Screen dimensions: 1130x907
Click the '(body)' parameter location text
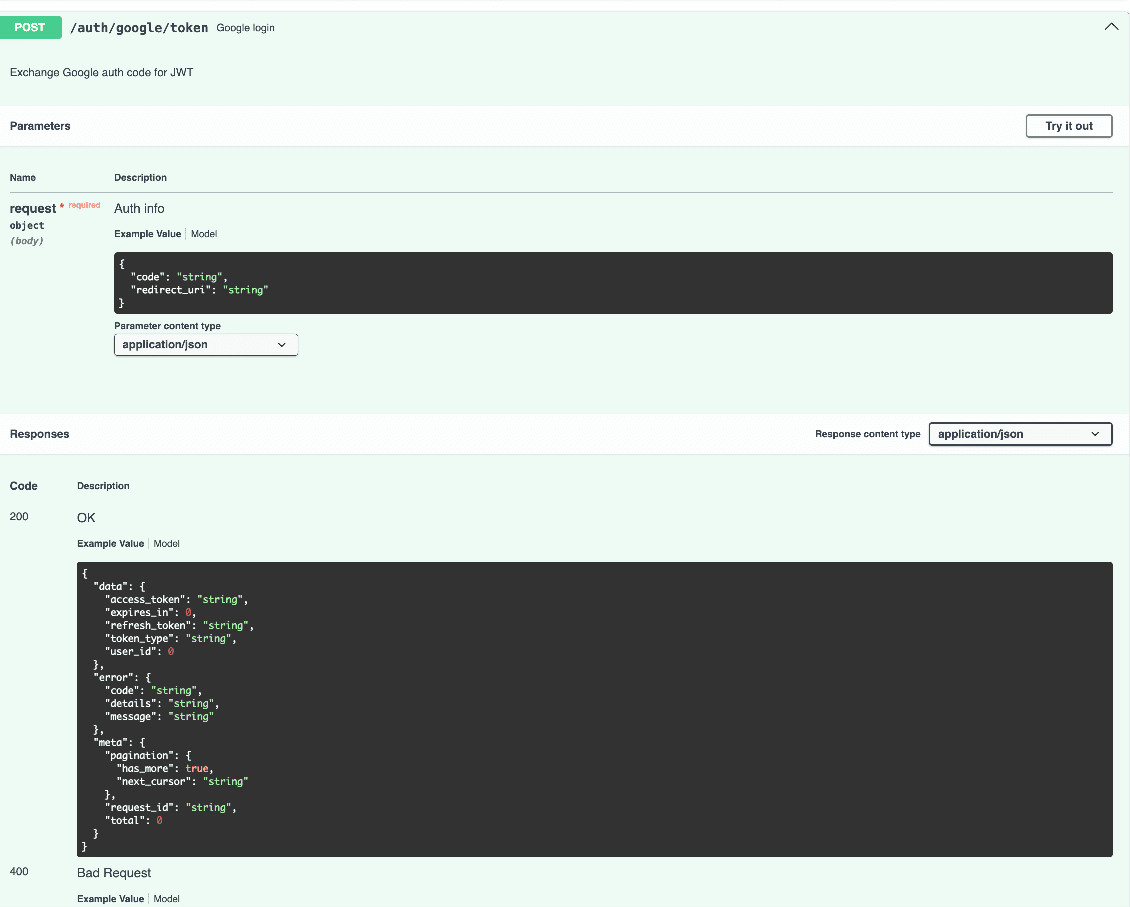27,241
